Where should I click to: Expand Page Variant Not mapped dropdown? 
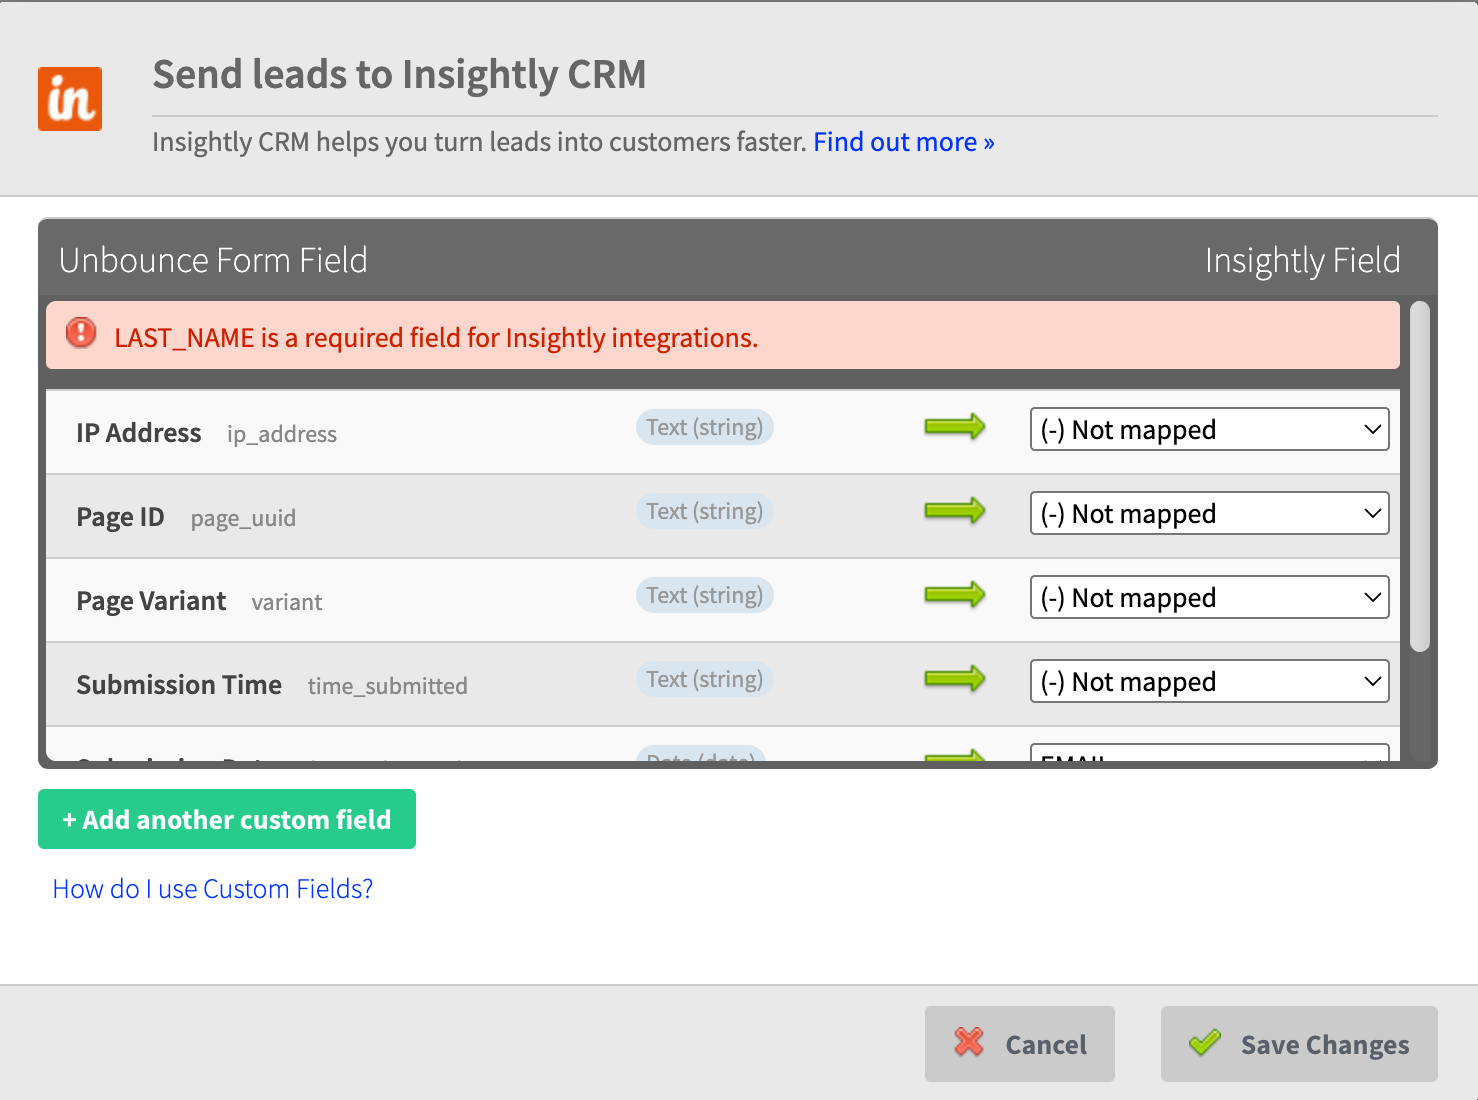1209,598
